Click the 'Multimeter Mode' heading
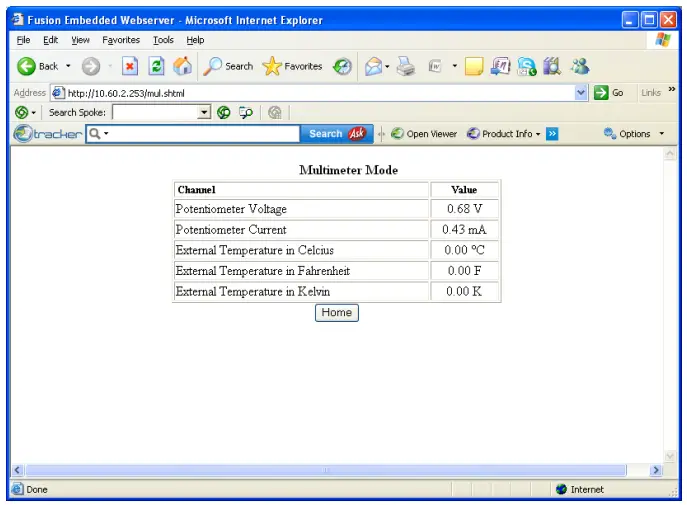The image size is (687, 505). [x=348, y=170]
